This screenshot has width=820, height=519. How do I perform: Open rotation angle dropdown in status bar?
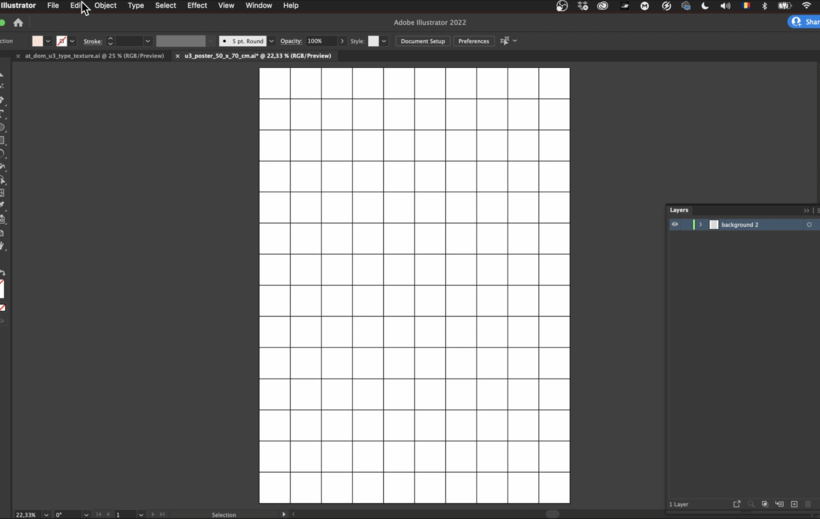click(x=86, y=515)
